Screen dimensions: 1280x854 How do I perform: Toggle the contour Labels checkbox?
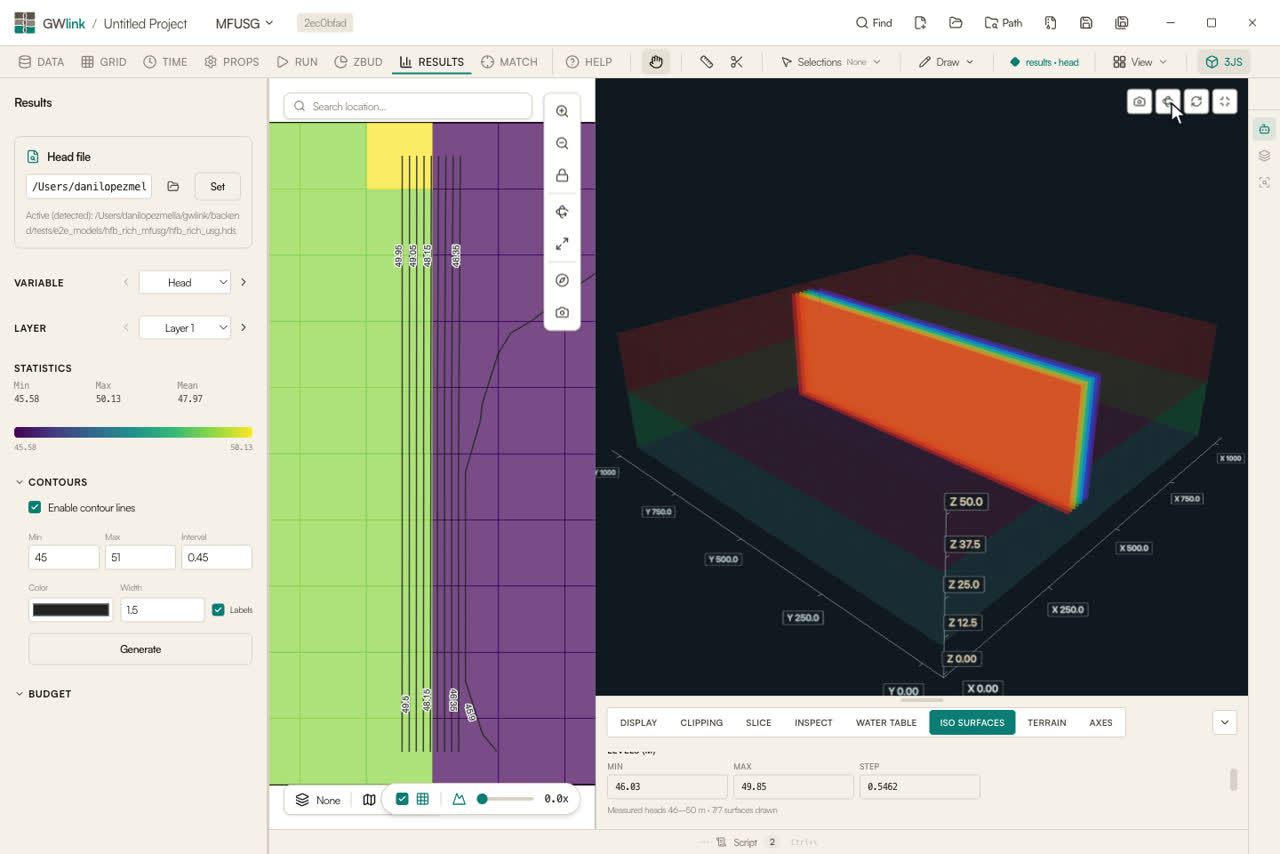tap(218, 610)
